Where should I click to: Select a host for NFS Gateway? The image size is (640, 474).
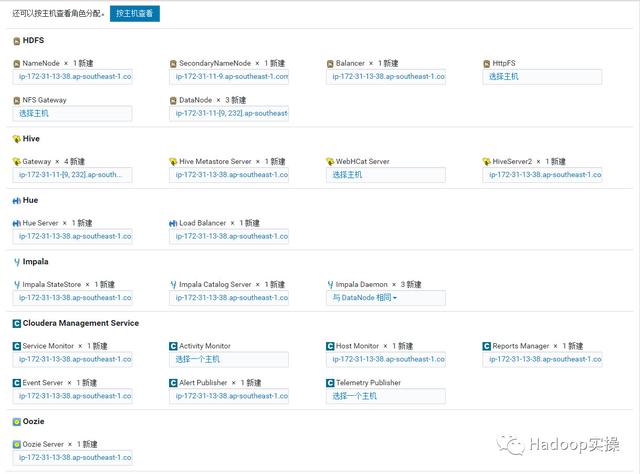[73, 113]
